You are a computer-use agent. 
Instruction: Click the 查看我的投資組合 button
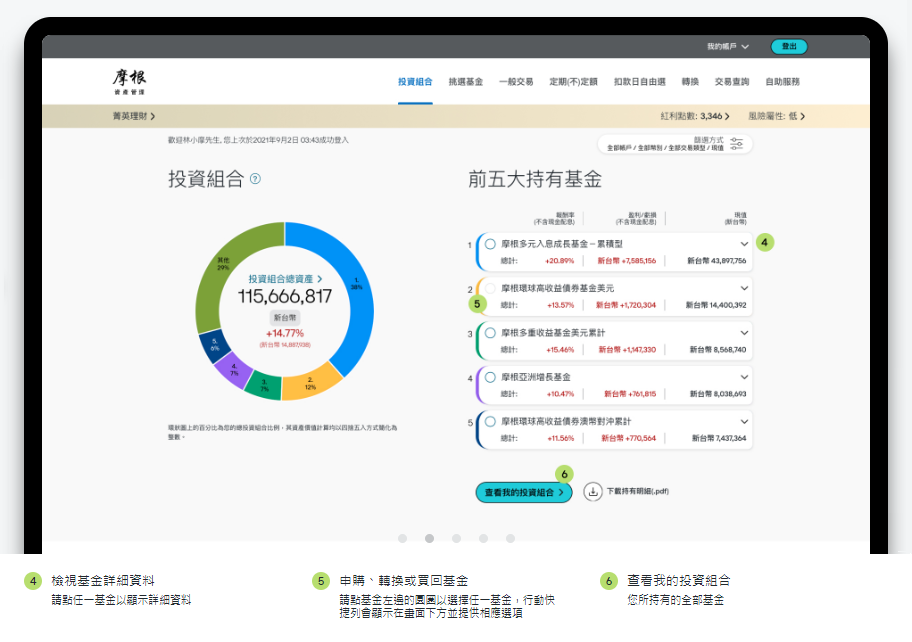(524, 493)
